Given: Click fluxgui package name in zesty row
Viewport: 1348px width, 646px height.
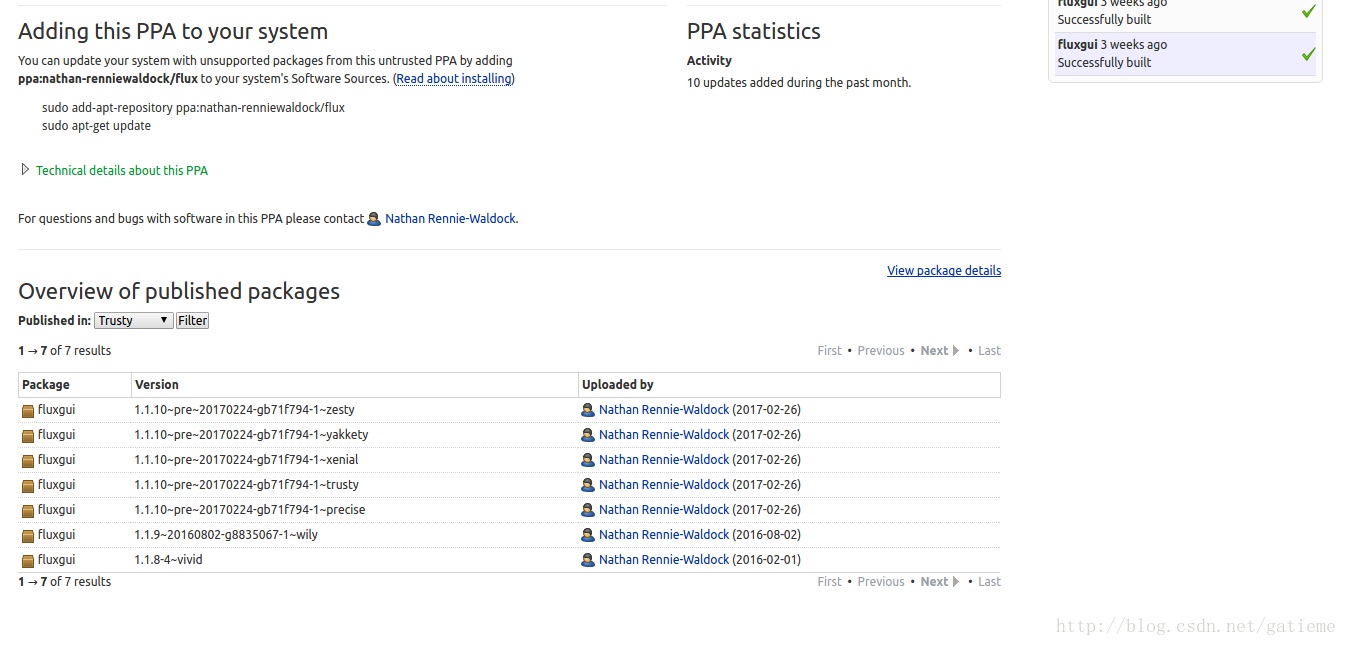Looking at the screenshot, I should [x=56, y=410].
